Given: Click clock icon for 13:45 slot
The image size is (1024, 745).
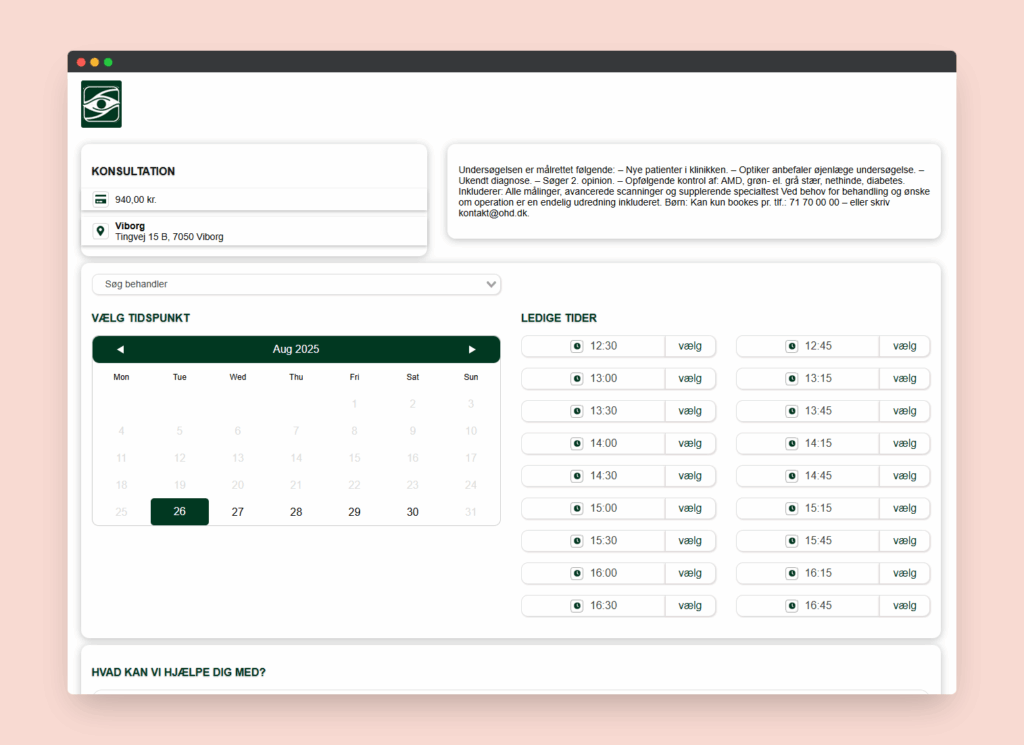Looking at the screenshot, I should tap(792, 411).
